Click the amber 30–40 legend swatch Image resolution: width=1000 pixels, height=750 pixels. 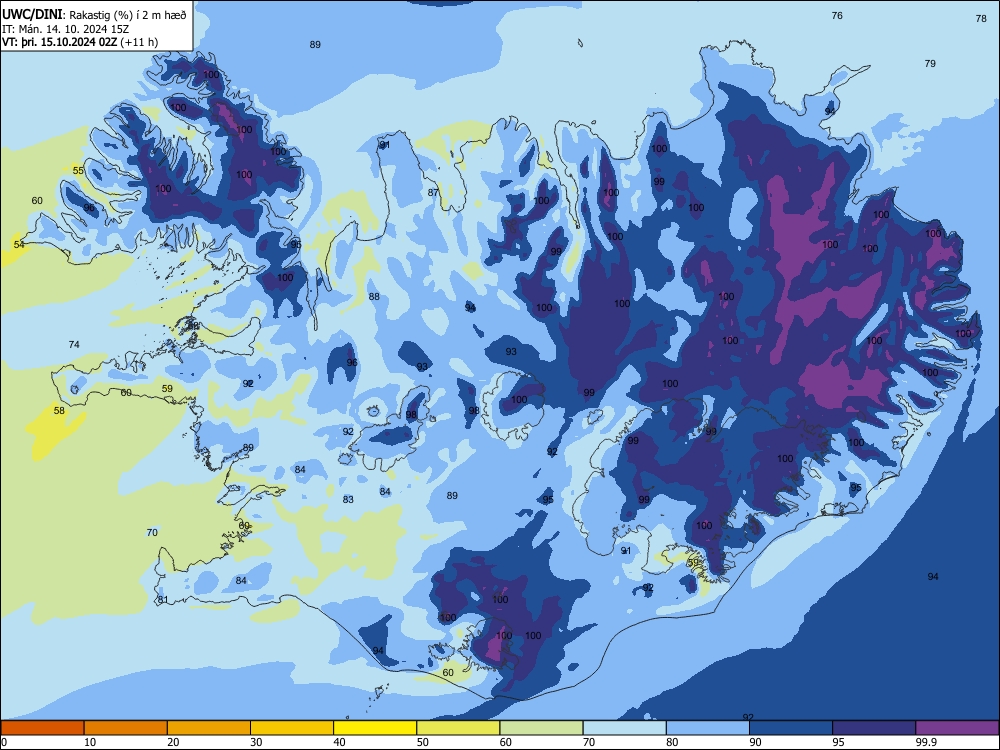(292, 728)
